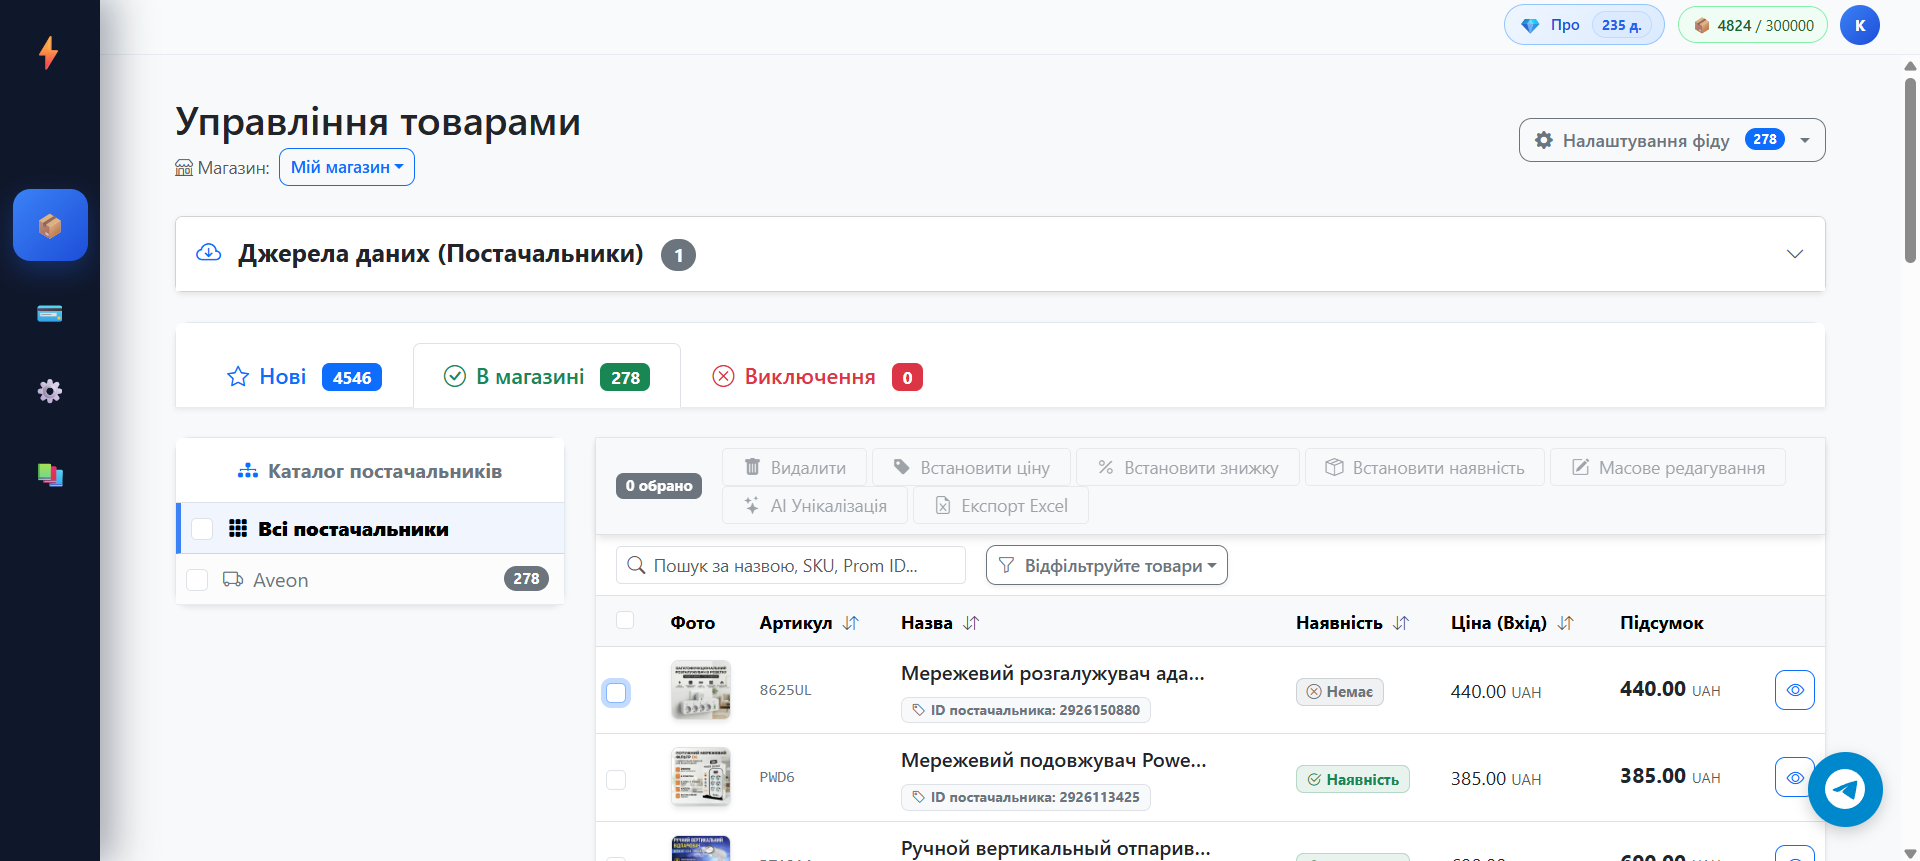The width and height of the screenshot is (1920, 861).
Task: Click supplier ID tag 2926150880
Action: pyautogui.click(x=1026, y=710)
